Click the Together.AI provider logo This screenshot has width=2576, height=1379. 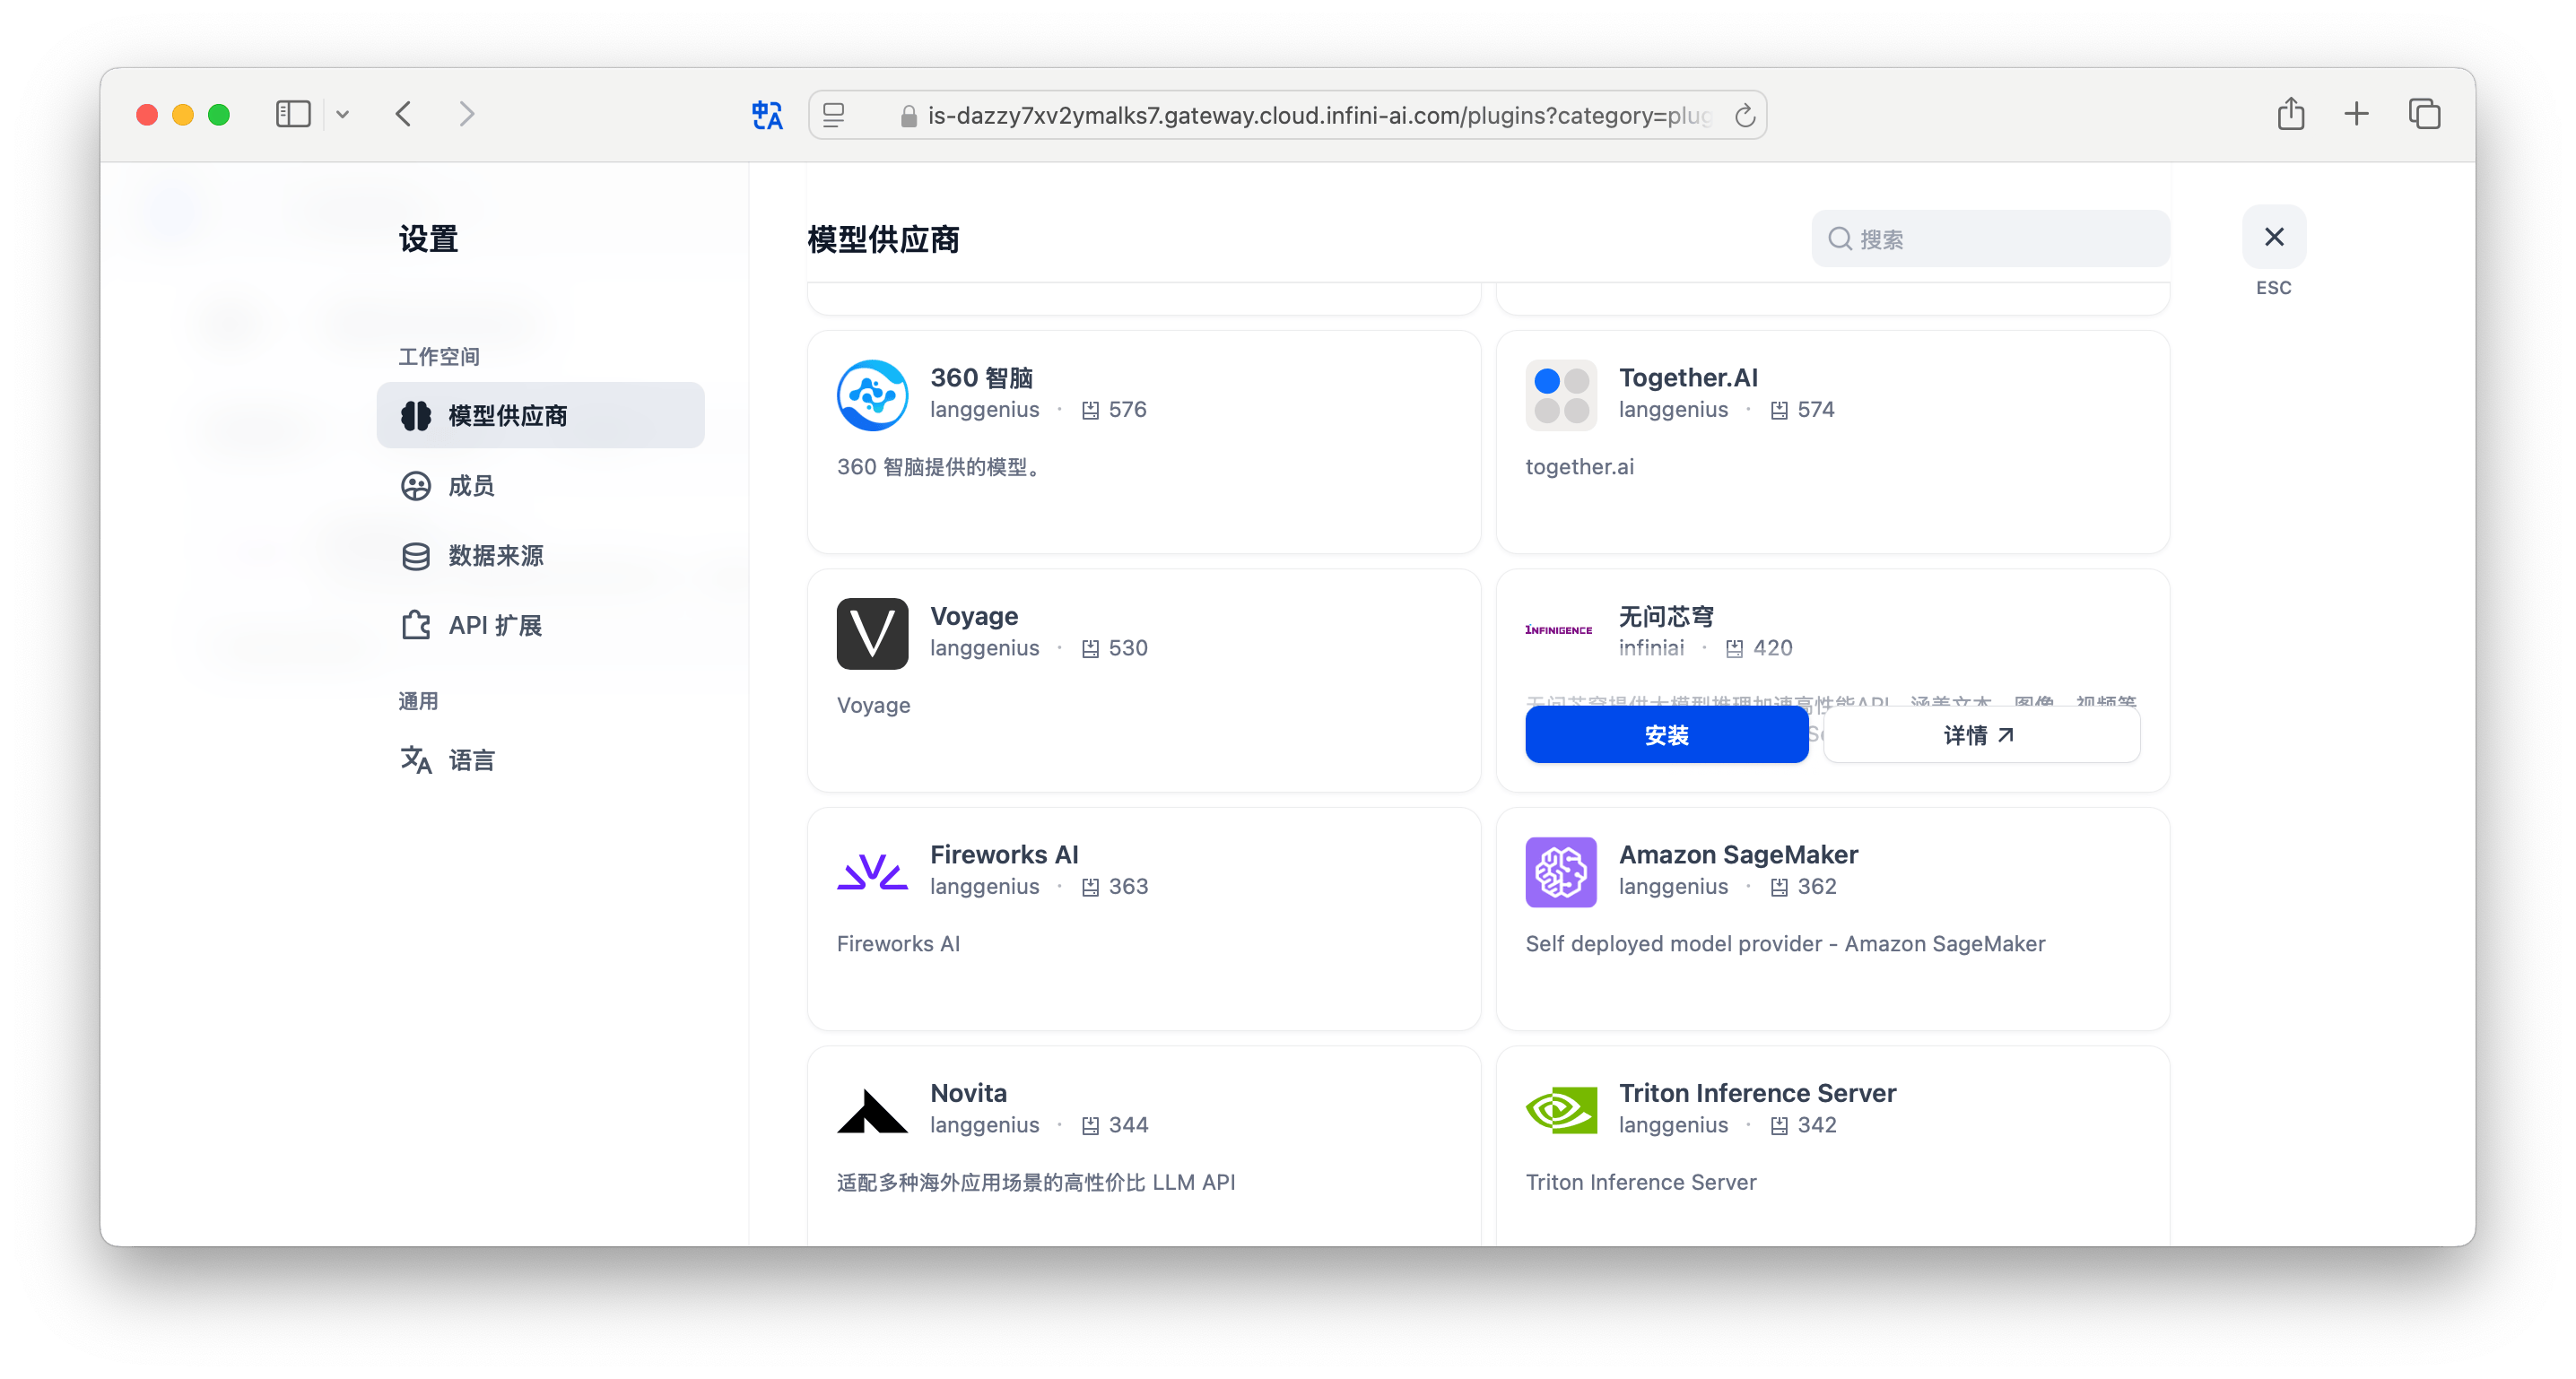[1560, 395]
